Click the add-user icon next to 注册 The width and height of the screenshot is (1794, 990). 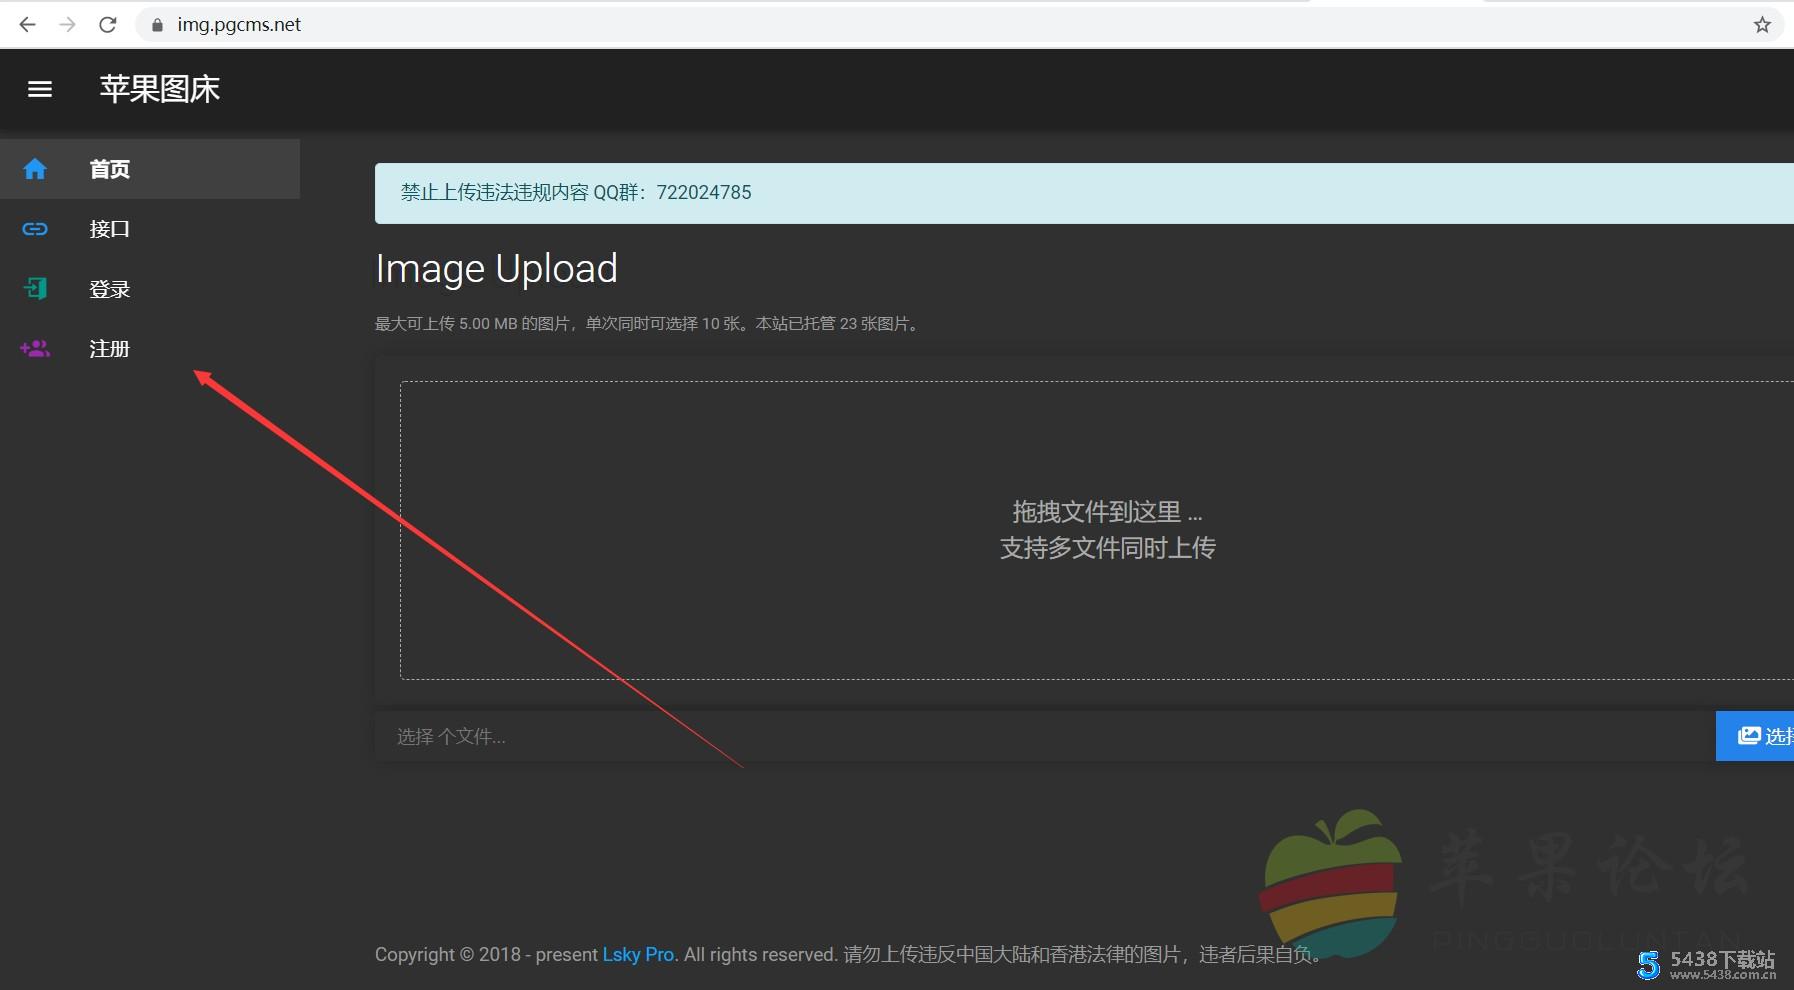35,348
